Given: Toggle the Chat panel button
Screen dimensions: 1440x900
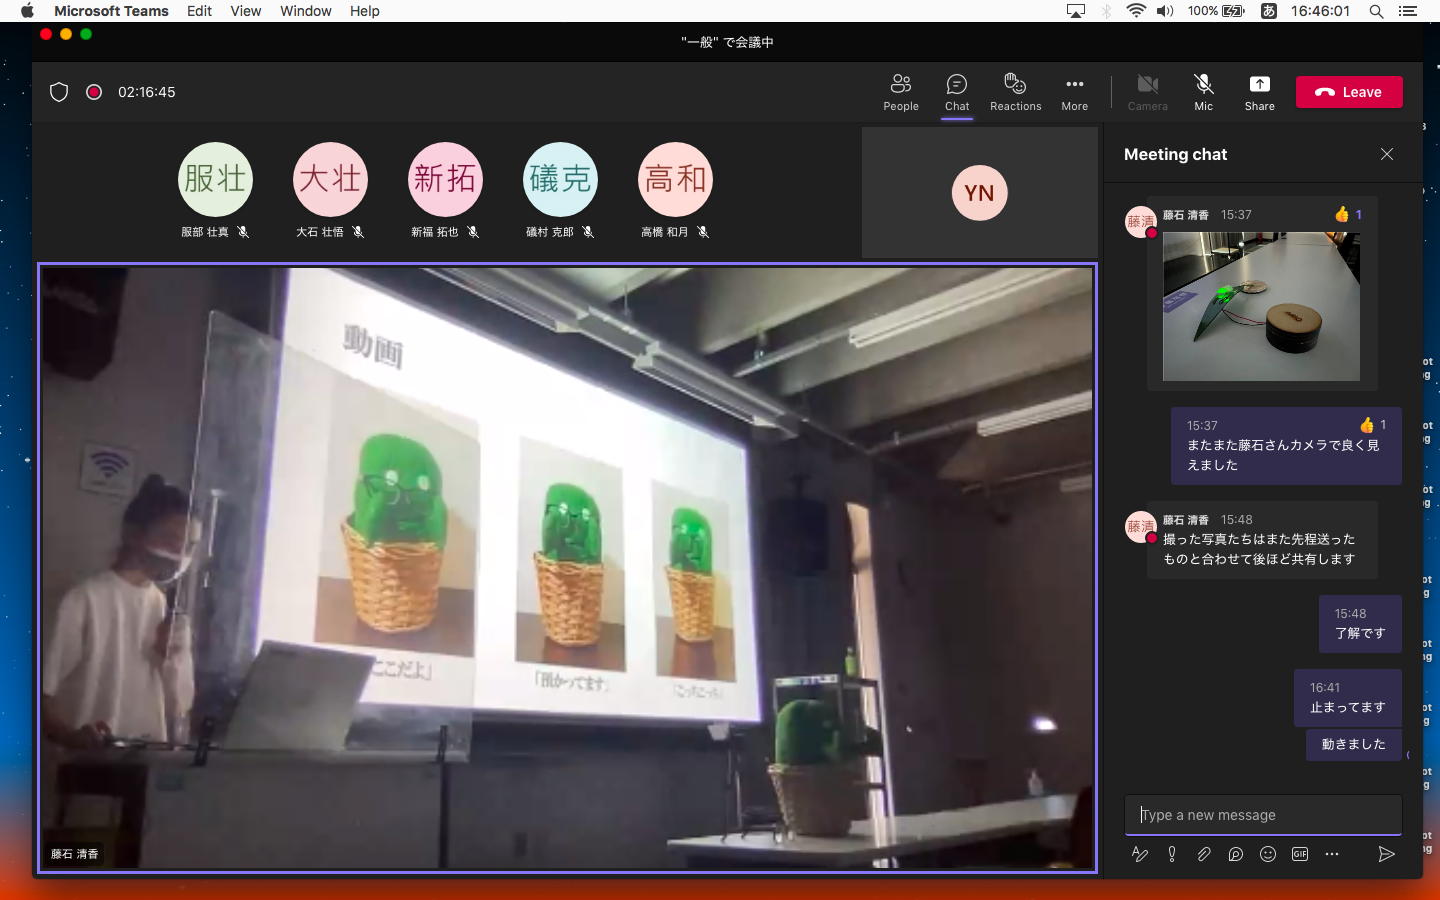Looking at the screenshot, I should tap(957, 92).
